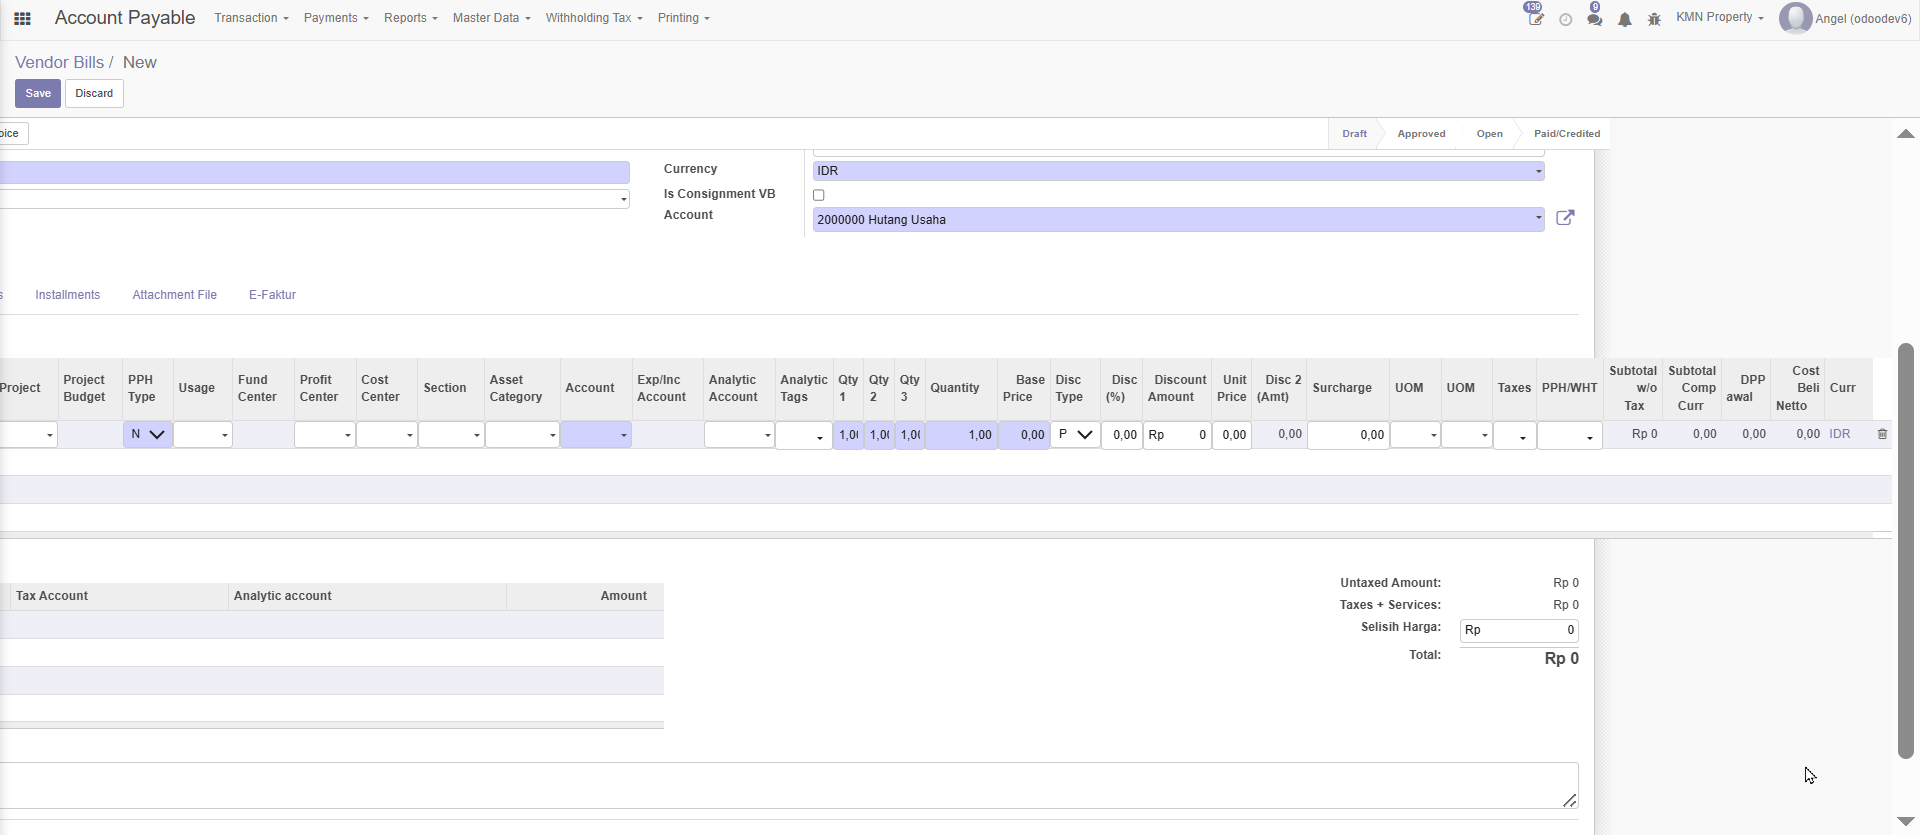Click the Open status stage

pyautogui.click(x=1490, y=134)
